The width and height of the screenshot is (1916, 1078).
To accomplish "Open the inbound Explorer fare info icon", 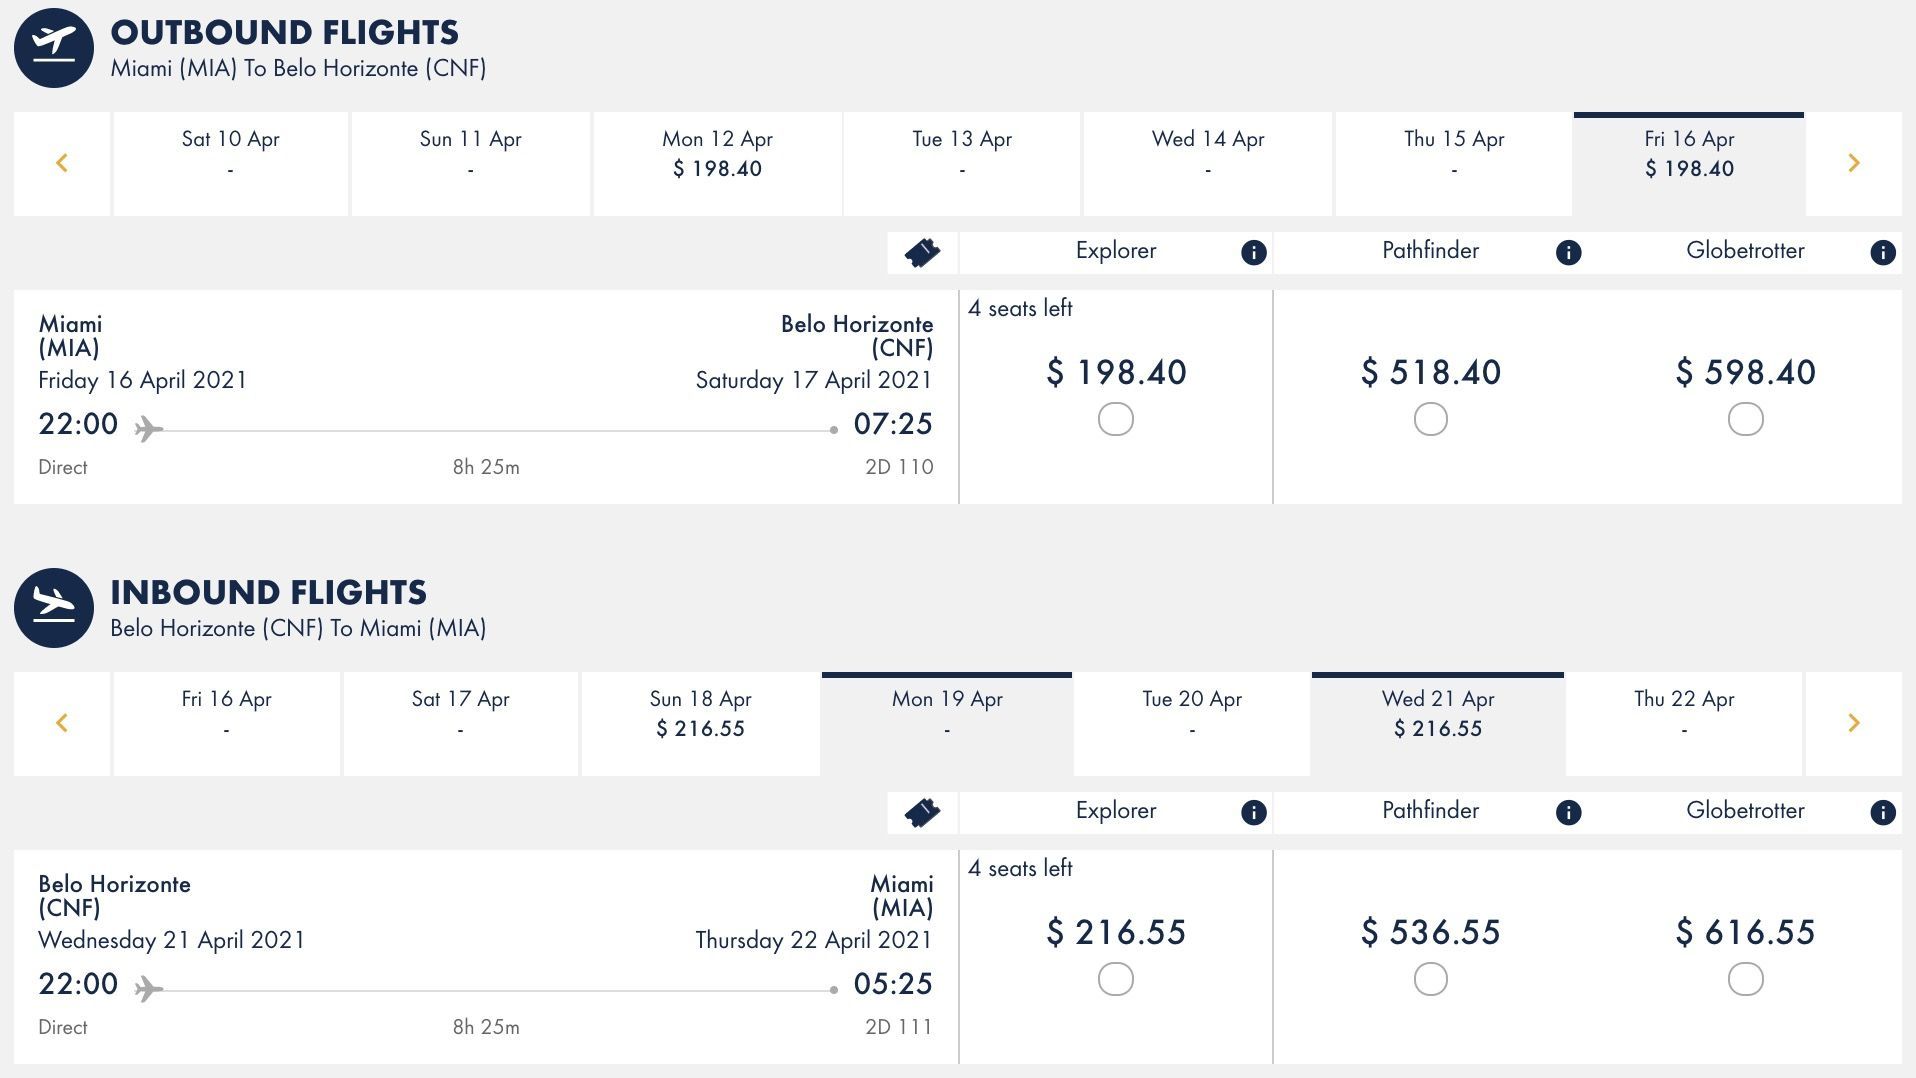I will coord(1253,812).
